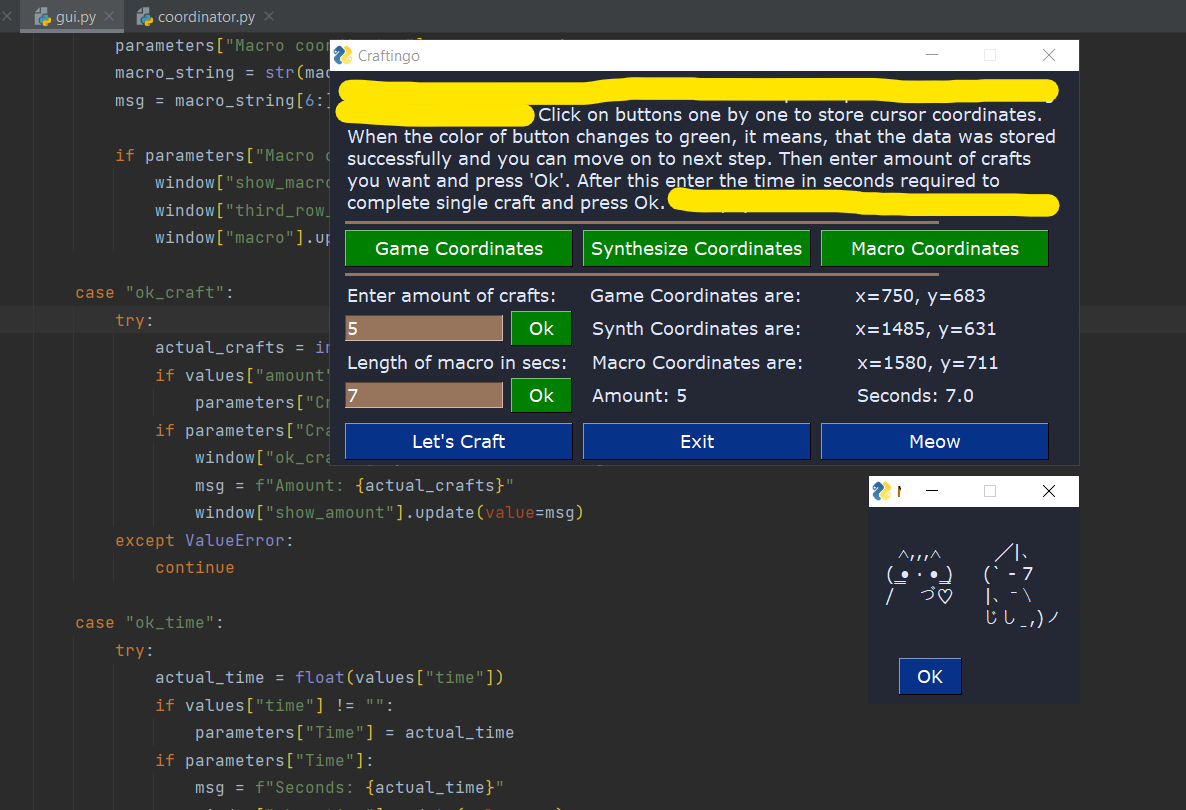1186x810 pixels.
Task: Switch to the coordinator.py editor tab
Action: click(204, 17)
